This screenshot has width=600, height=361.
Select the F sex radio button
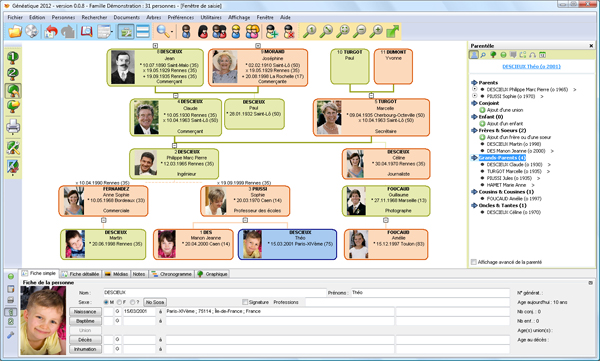119,302
